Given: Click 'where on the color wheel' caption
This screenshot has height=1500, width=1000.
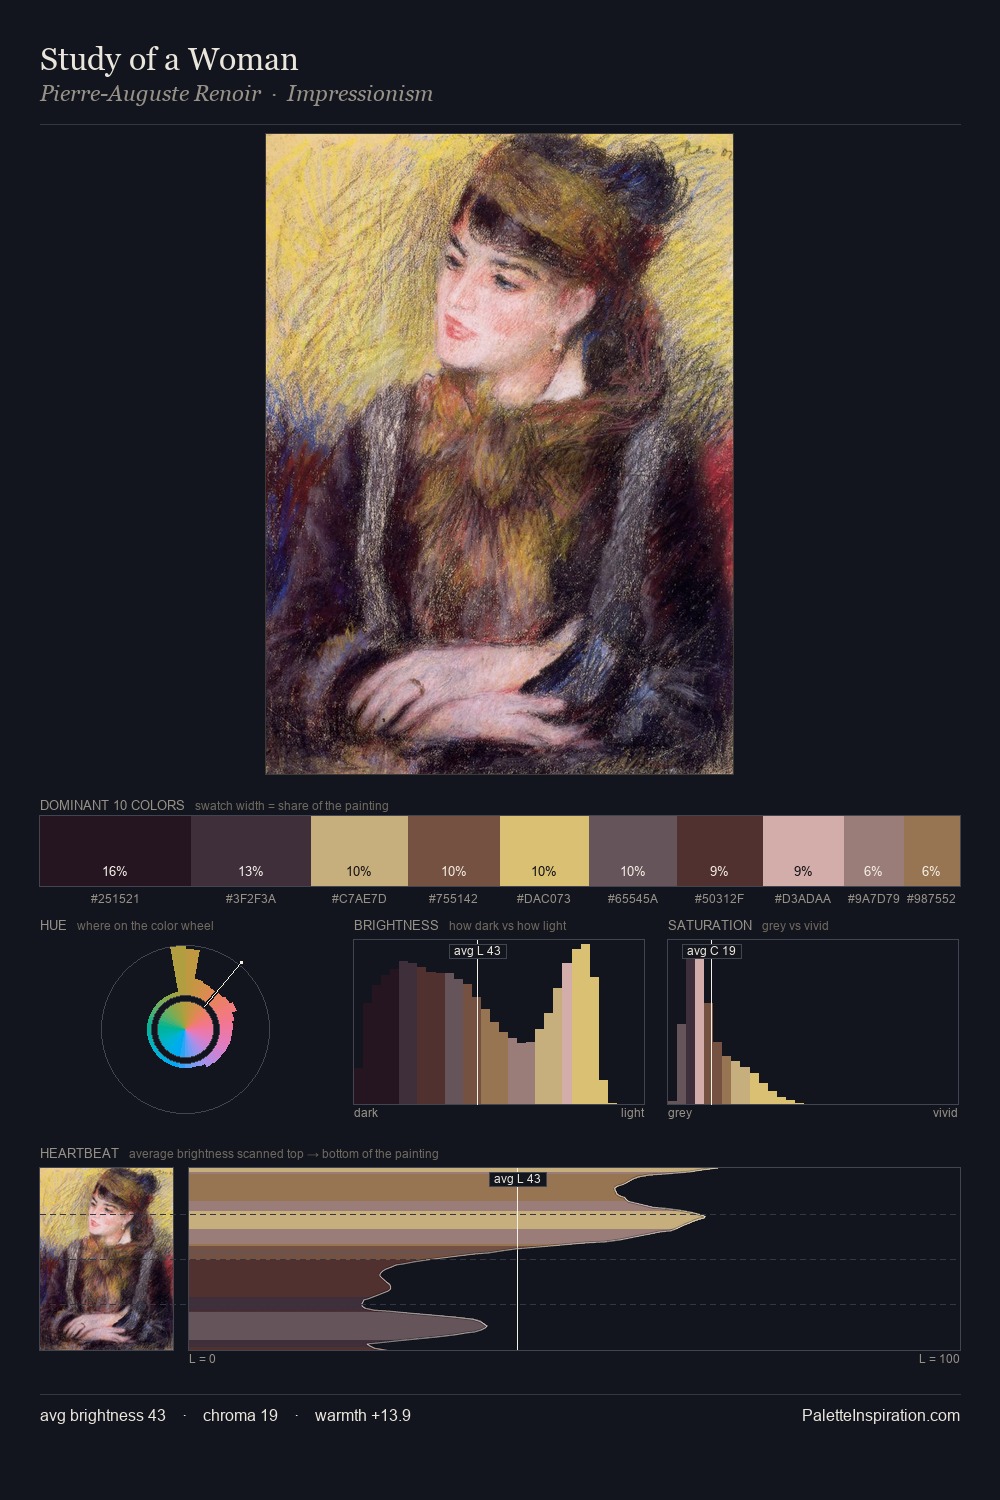Looking at the screenshot, I should pos(145,926).
